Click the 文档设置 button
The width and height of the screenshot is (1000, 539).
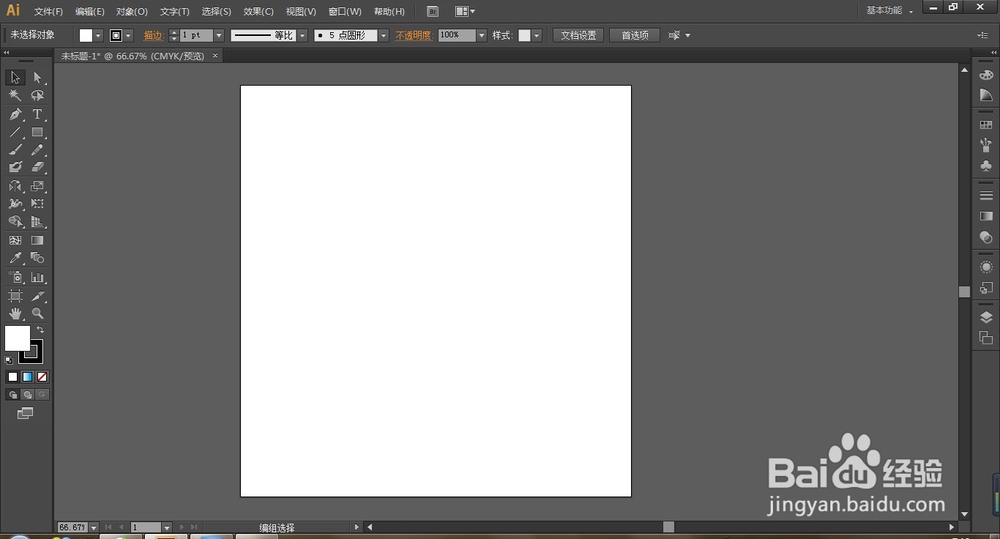pos(578,36)
